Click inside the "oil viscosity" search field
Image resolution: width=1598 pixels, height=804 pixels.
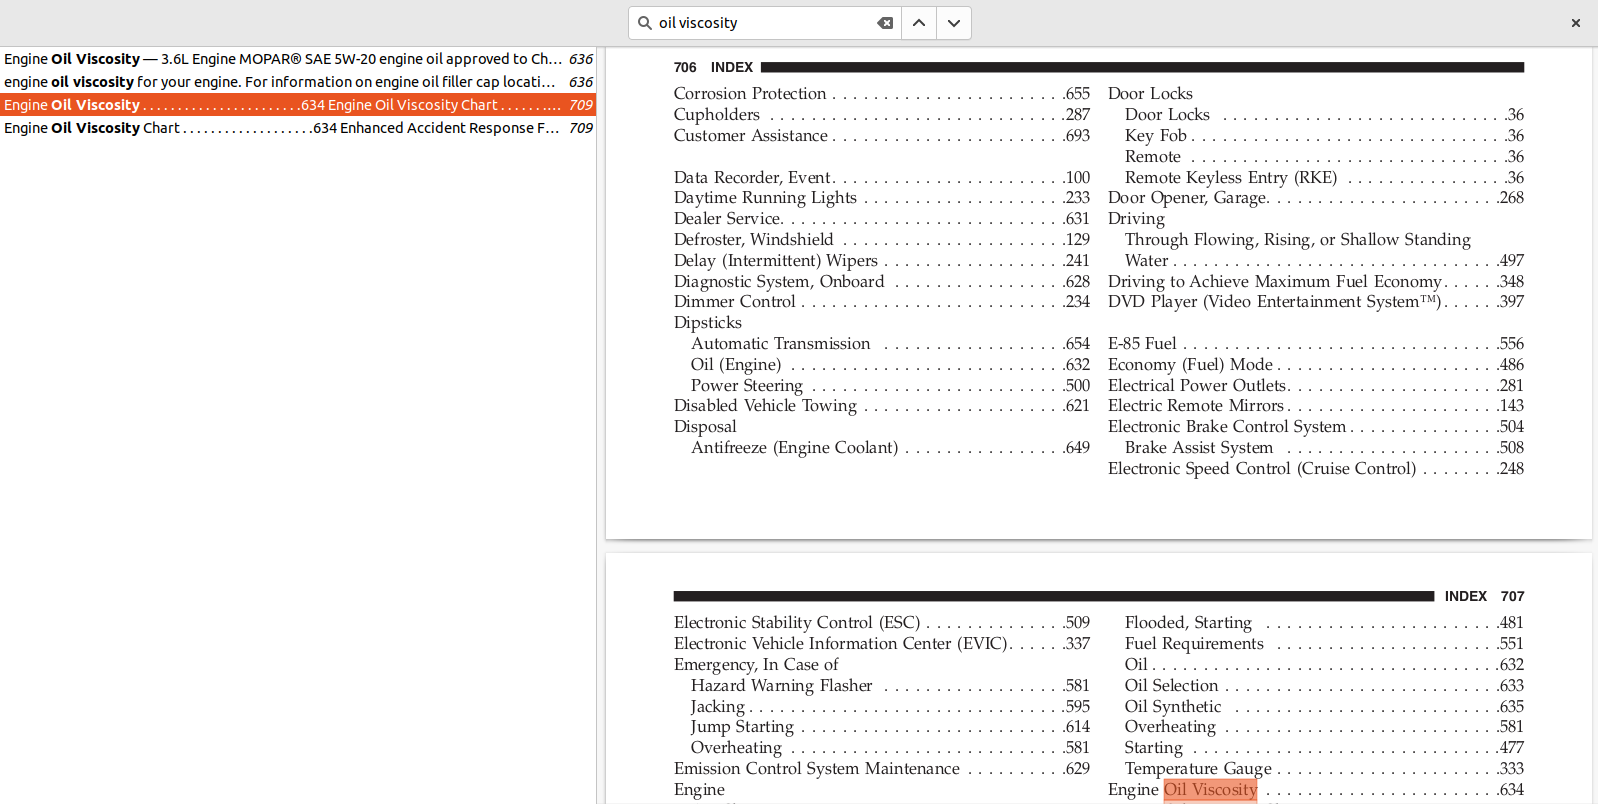760,23
